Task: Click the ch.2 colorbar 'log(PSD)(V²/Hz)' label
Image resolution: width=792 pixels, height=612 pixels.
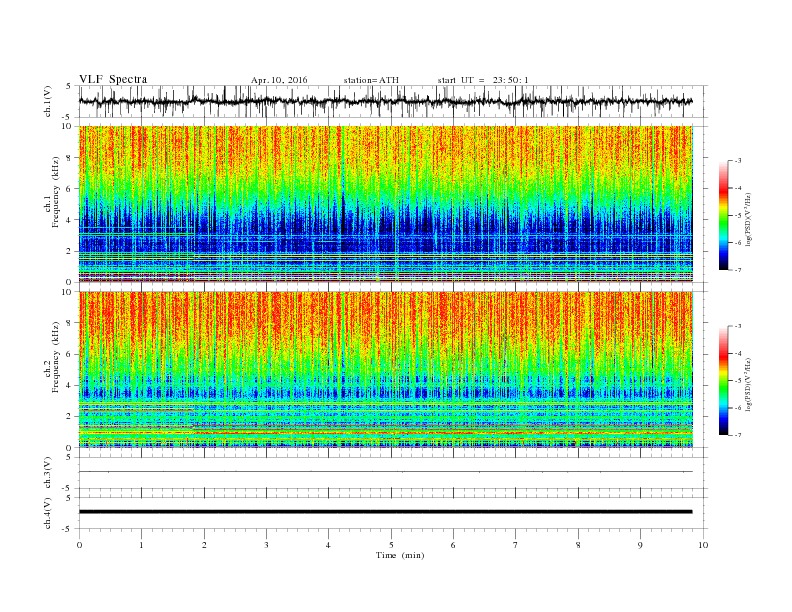Action: pos(748,384)
